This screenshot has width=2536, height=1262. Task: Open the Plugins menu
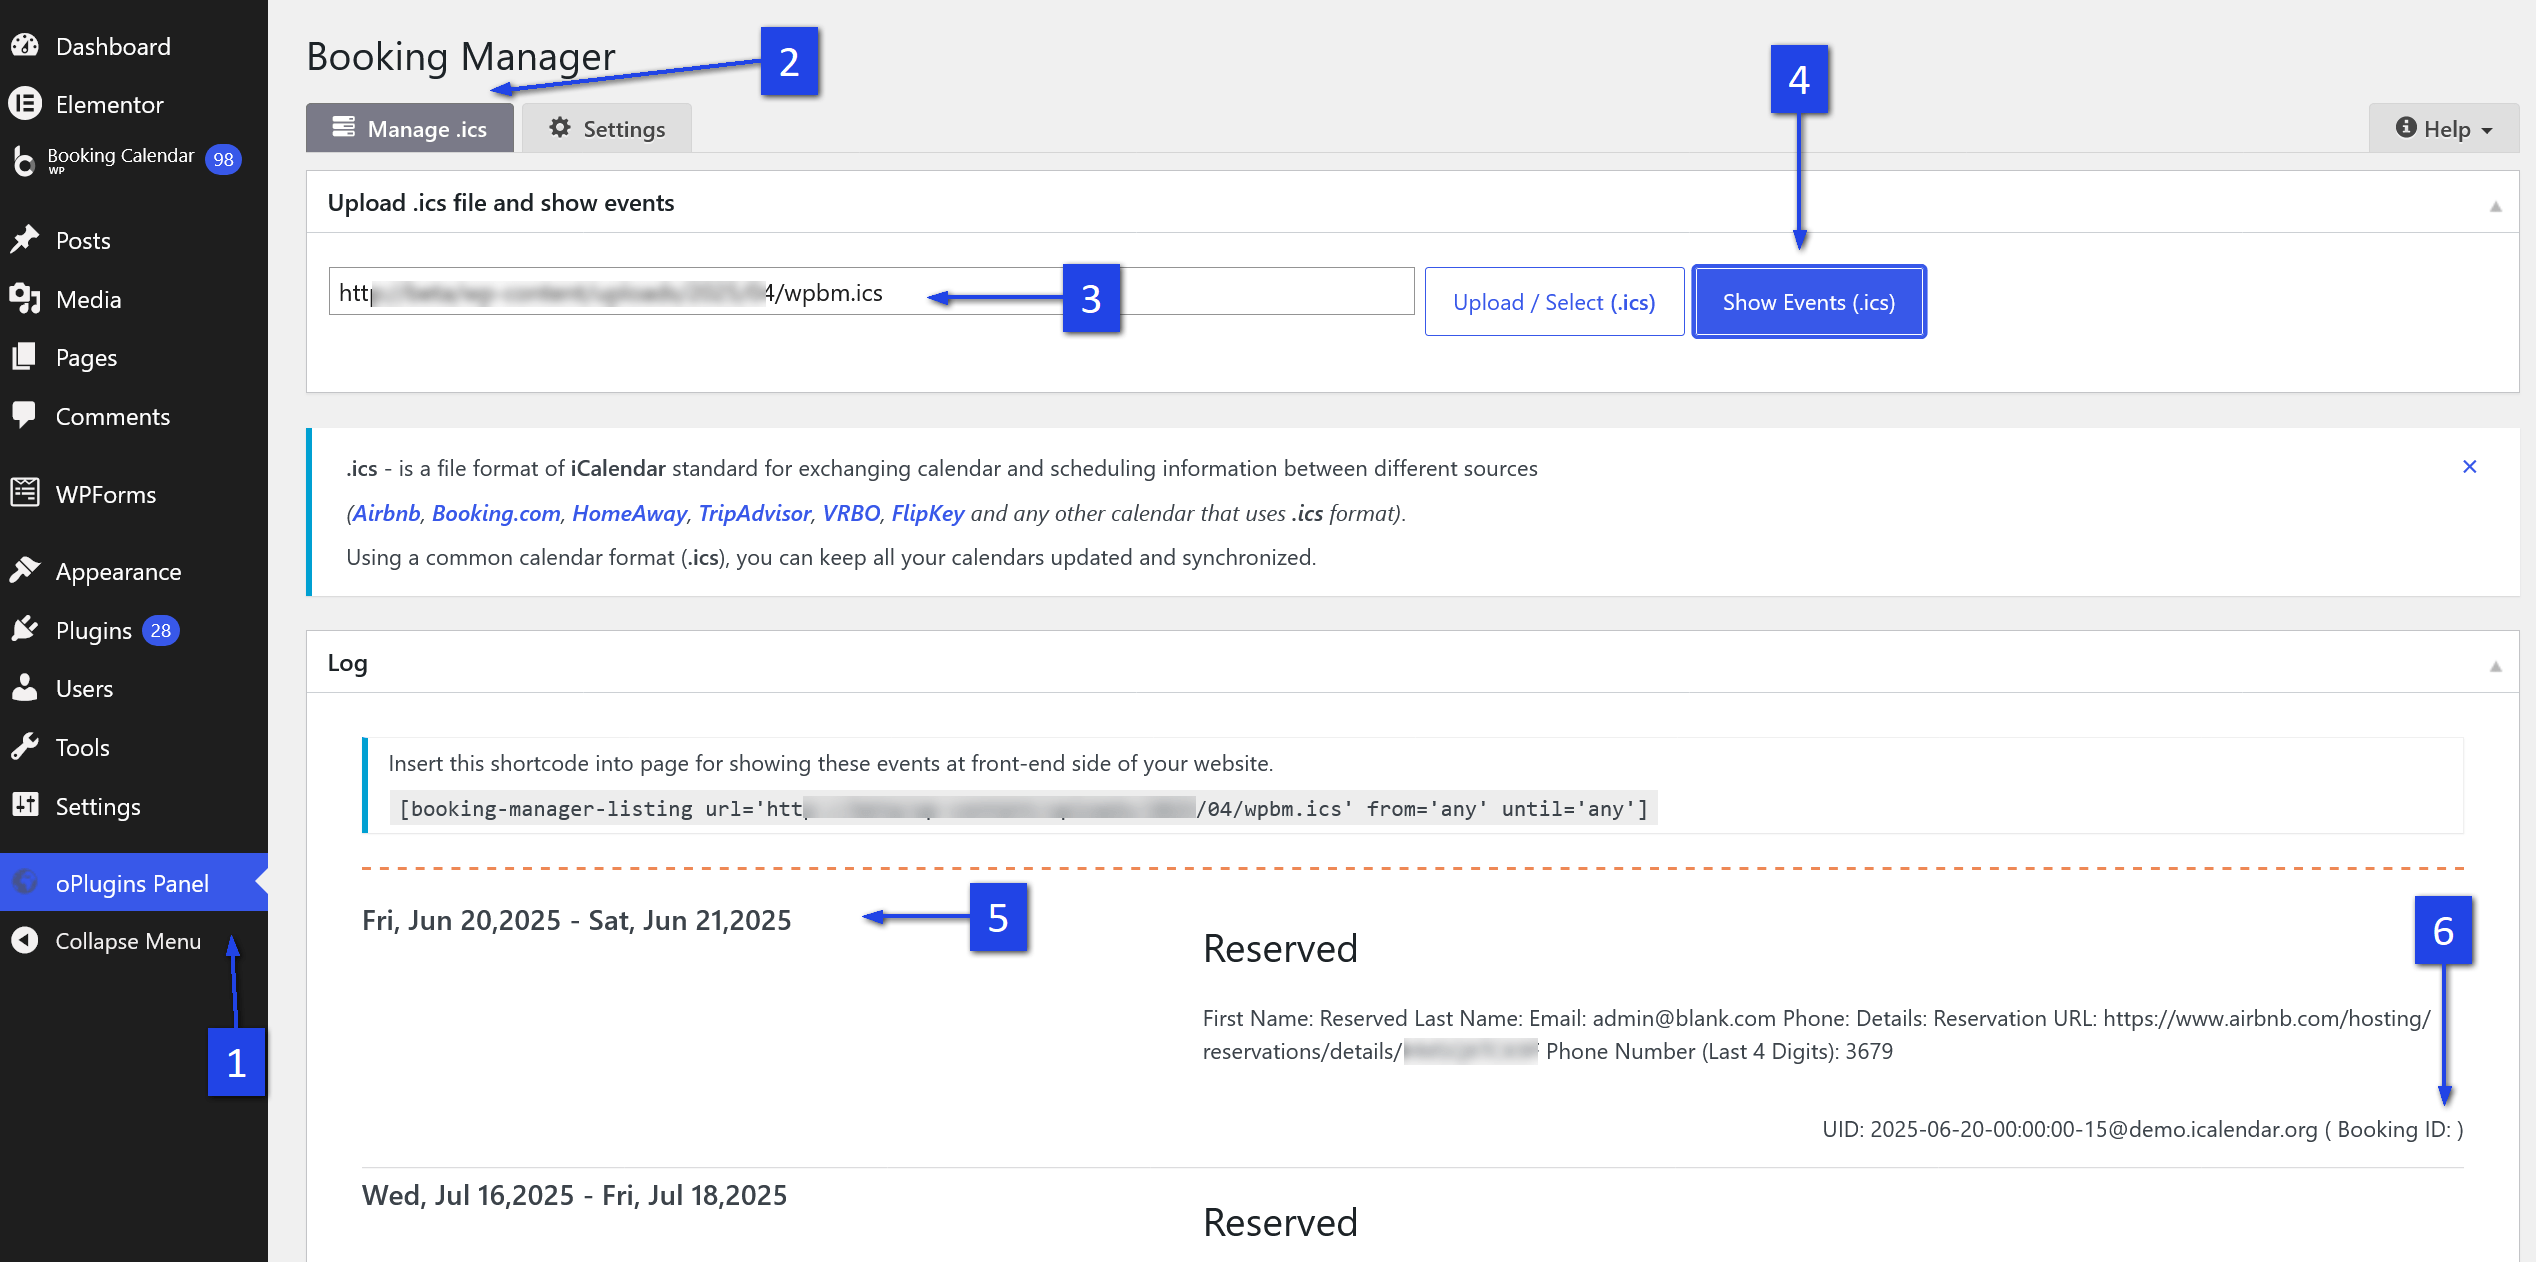tap(134, 630)
